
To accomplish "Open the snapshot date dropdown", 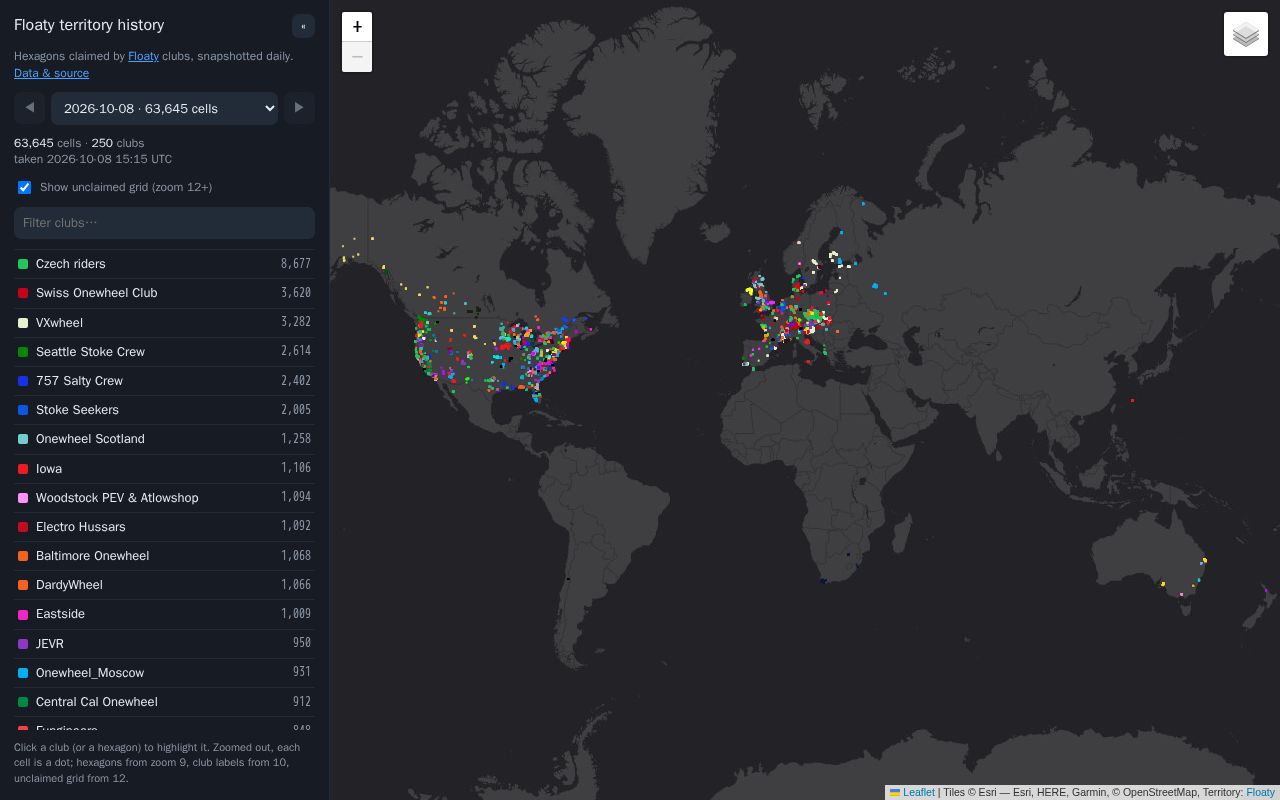I will [165, 108].
